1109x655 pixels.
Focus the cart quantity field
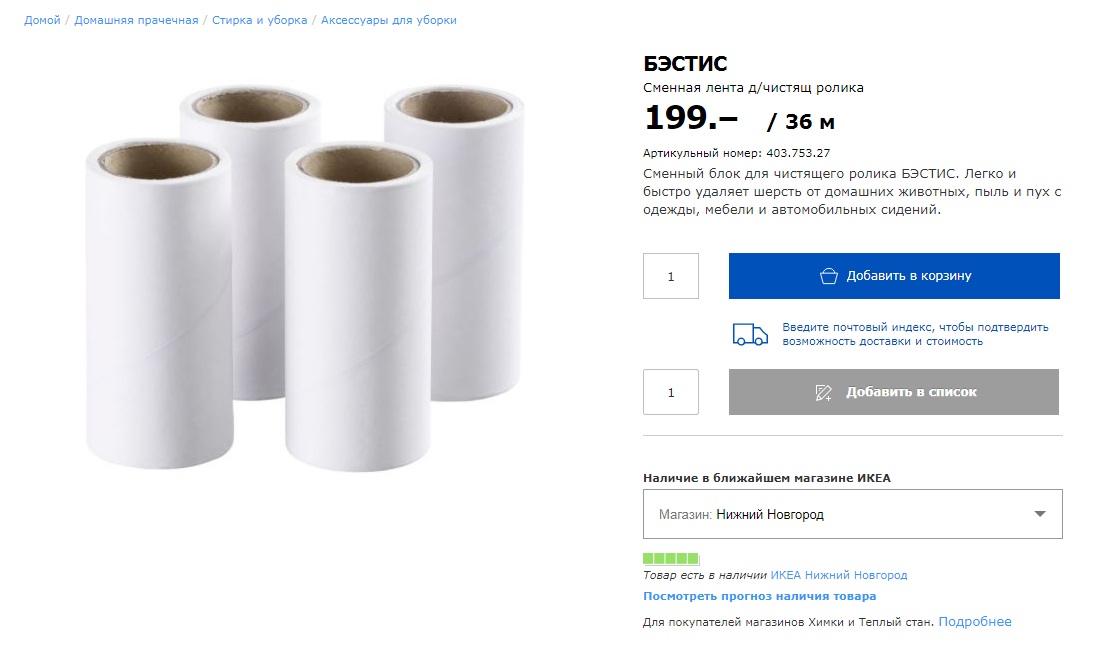pyautogui.click(x=670, y=276)
